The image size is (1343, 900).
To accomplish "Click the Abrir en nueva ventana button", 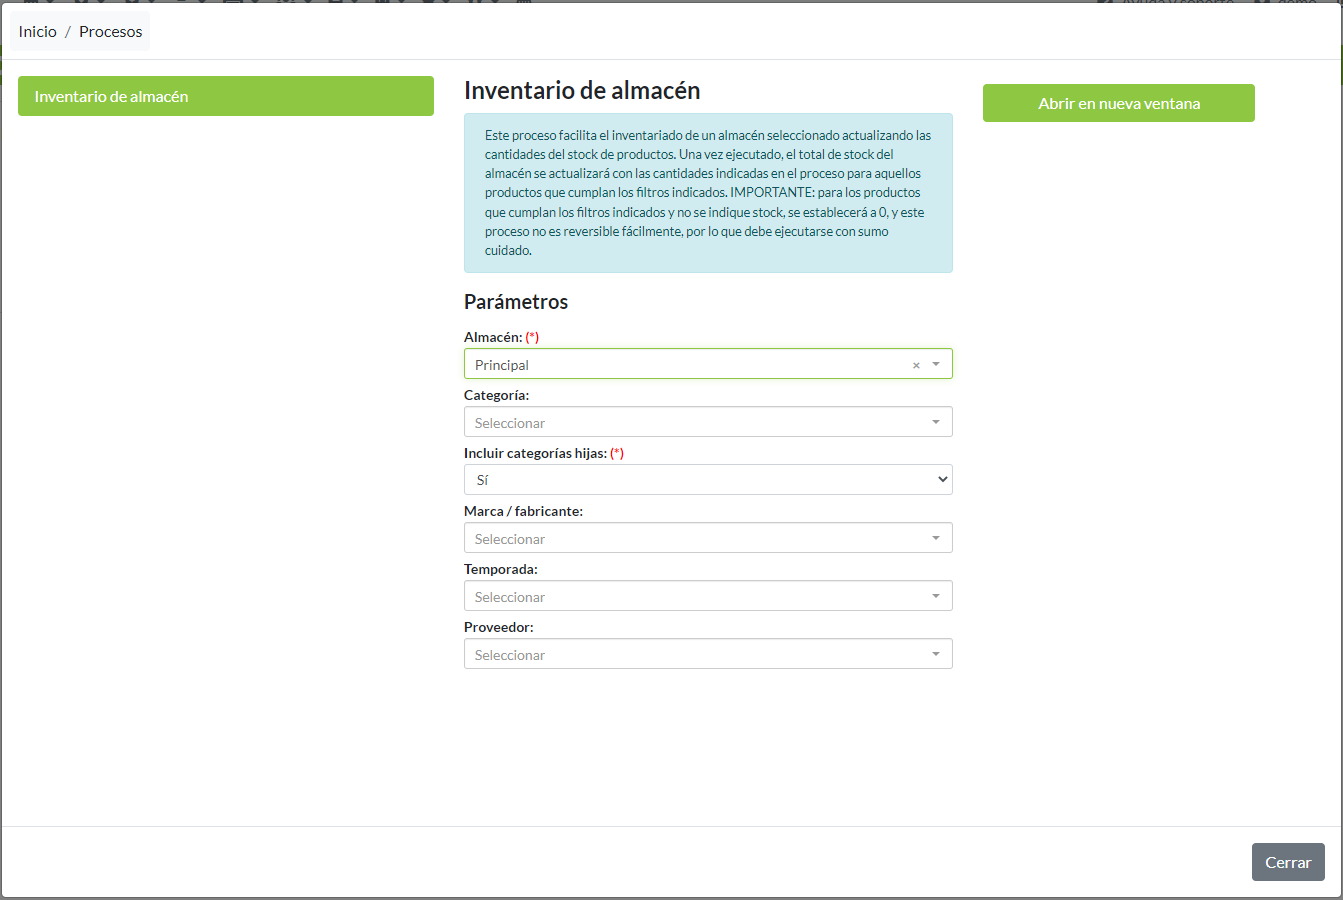I will click(1118, 102).
